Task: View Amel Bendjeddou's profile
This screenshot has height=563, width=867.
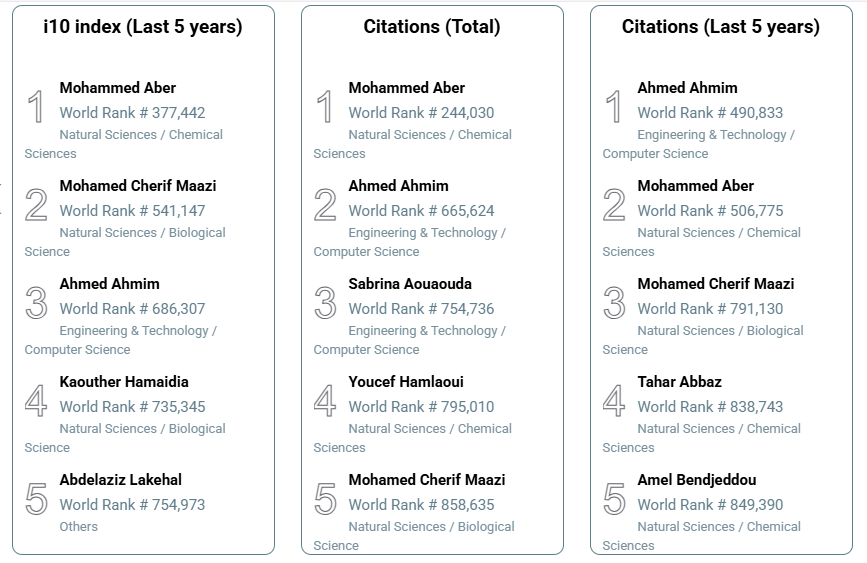Action: 696,480
